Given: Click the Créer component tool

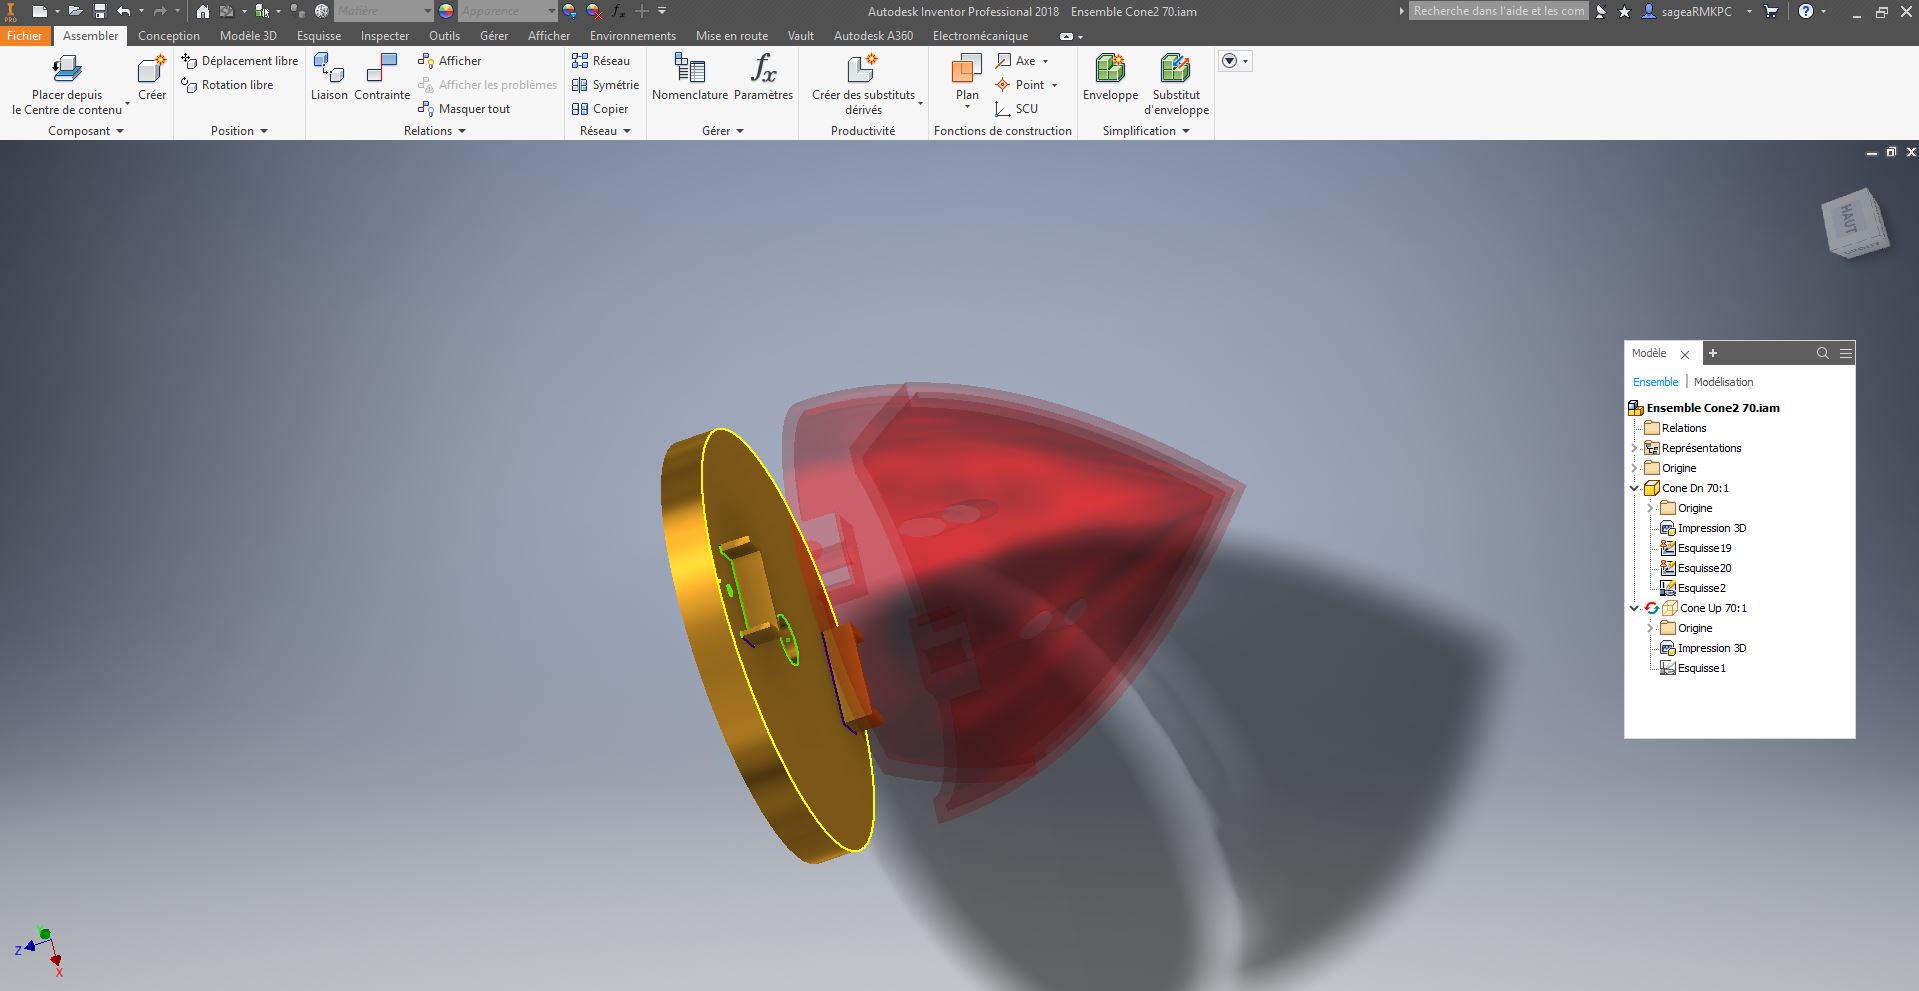Looking at the screenshot, I should point(152,79).
